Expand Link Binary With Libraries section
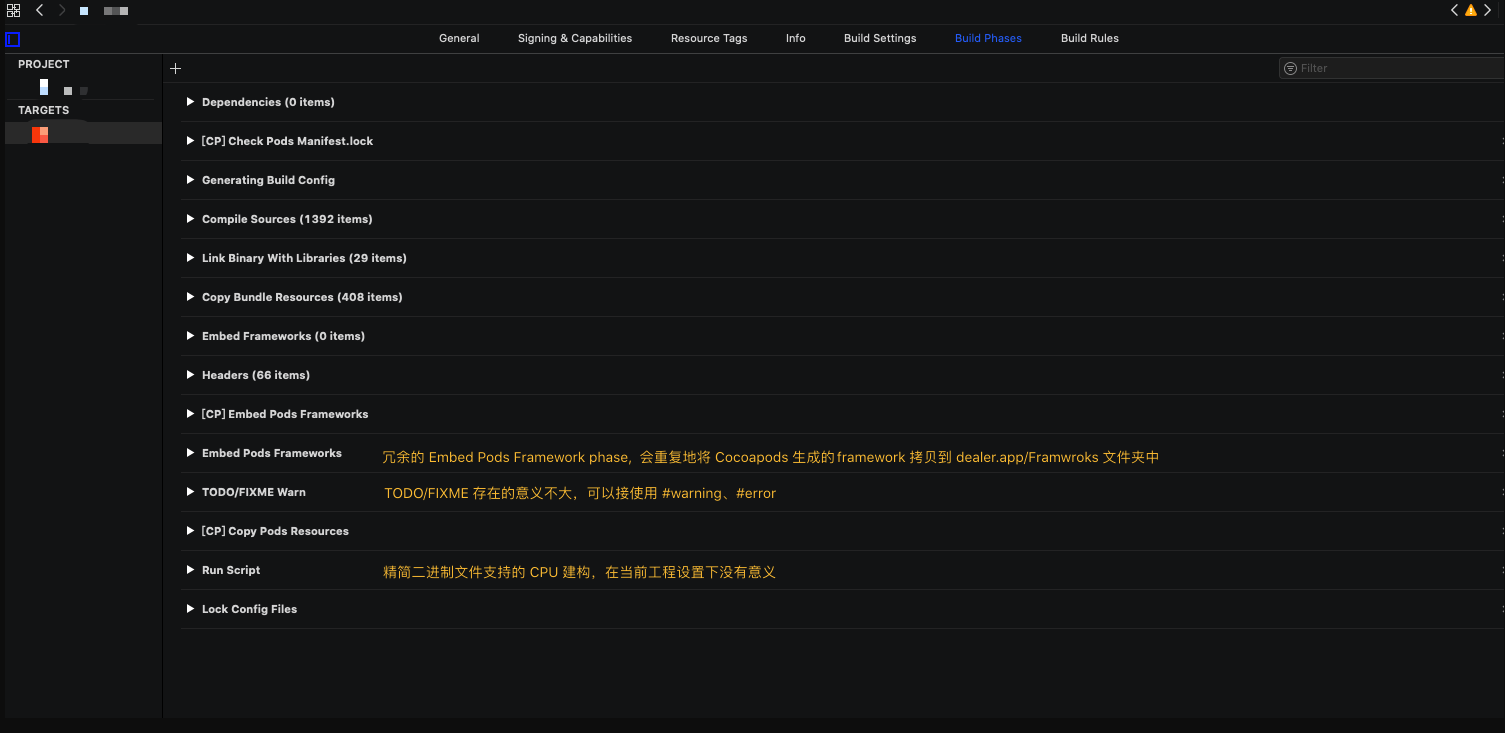 [x=190, y=258]
